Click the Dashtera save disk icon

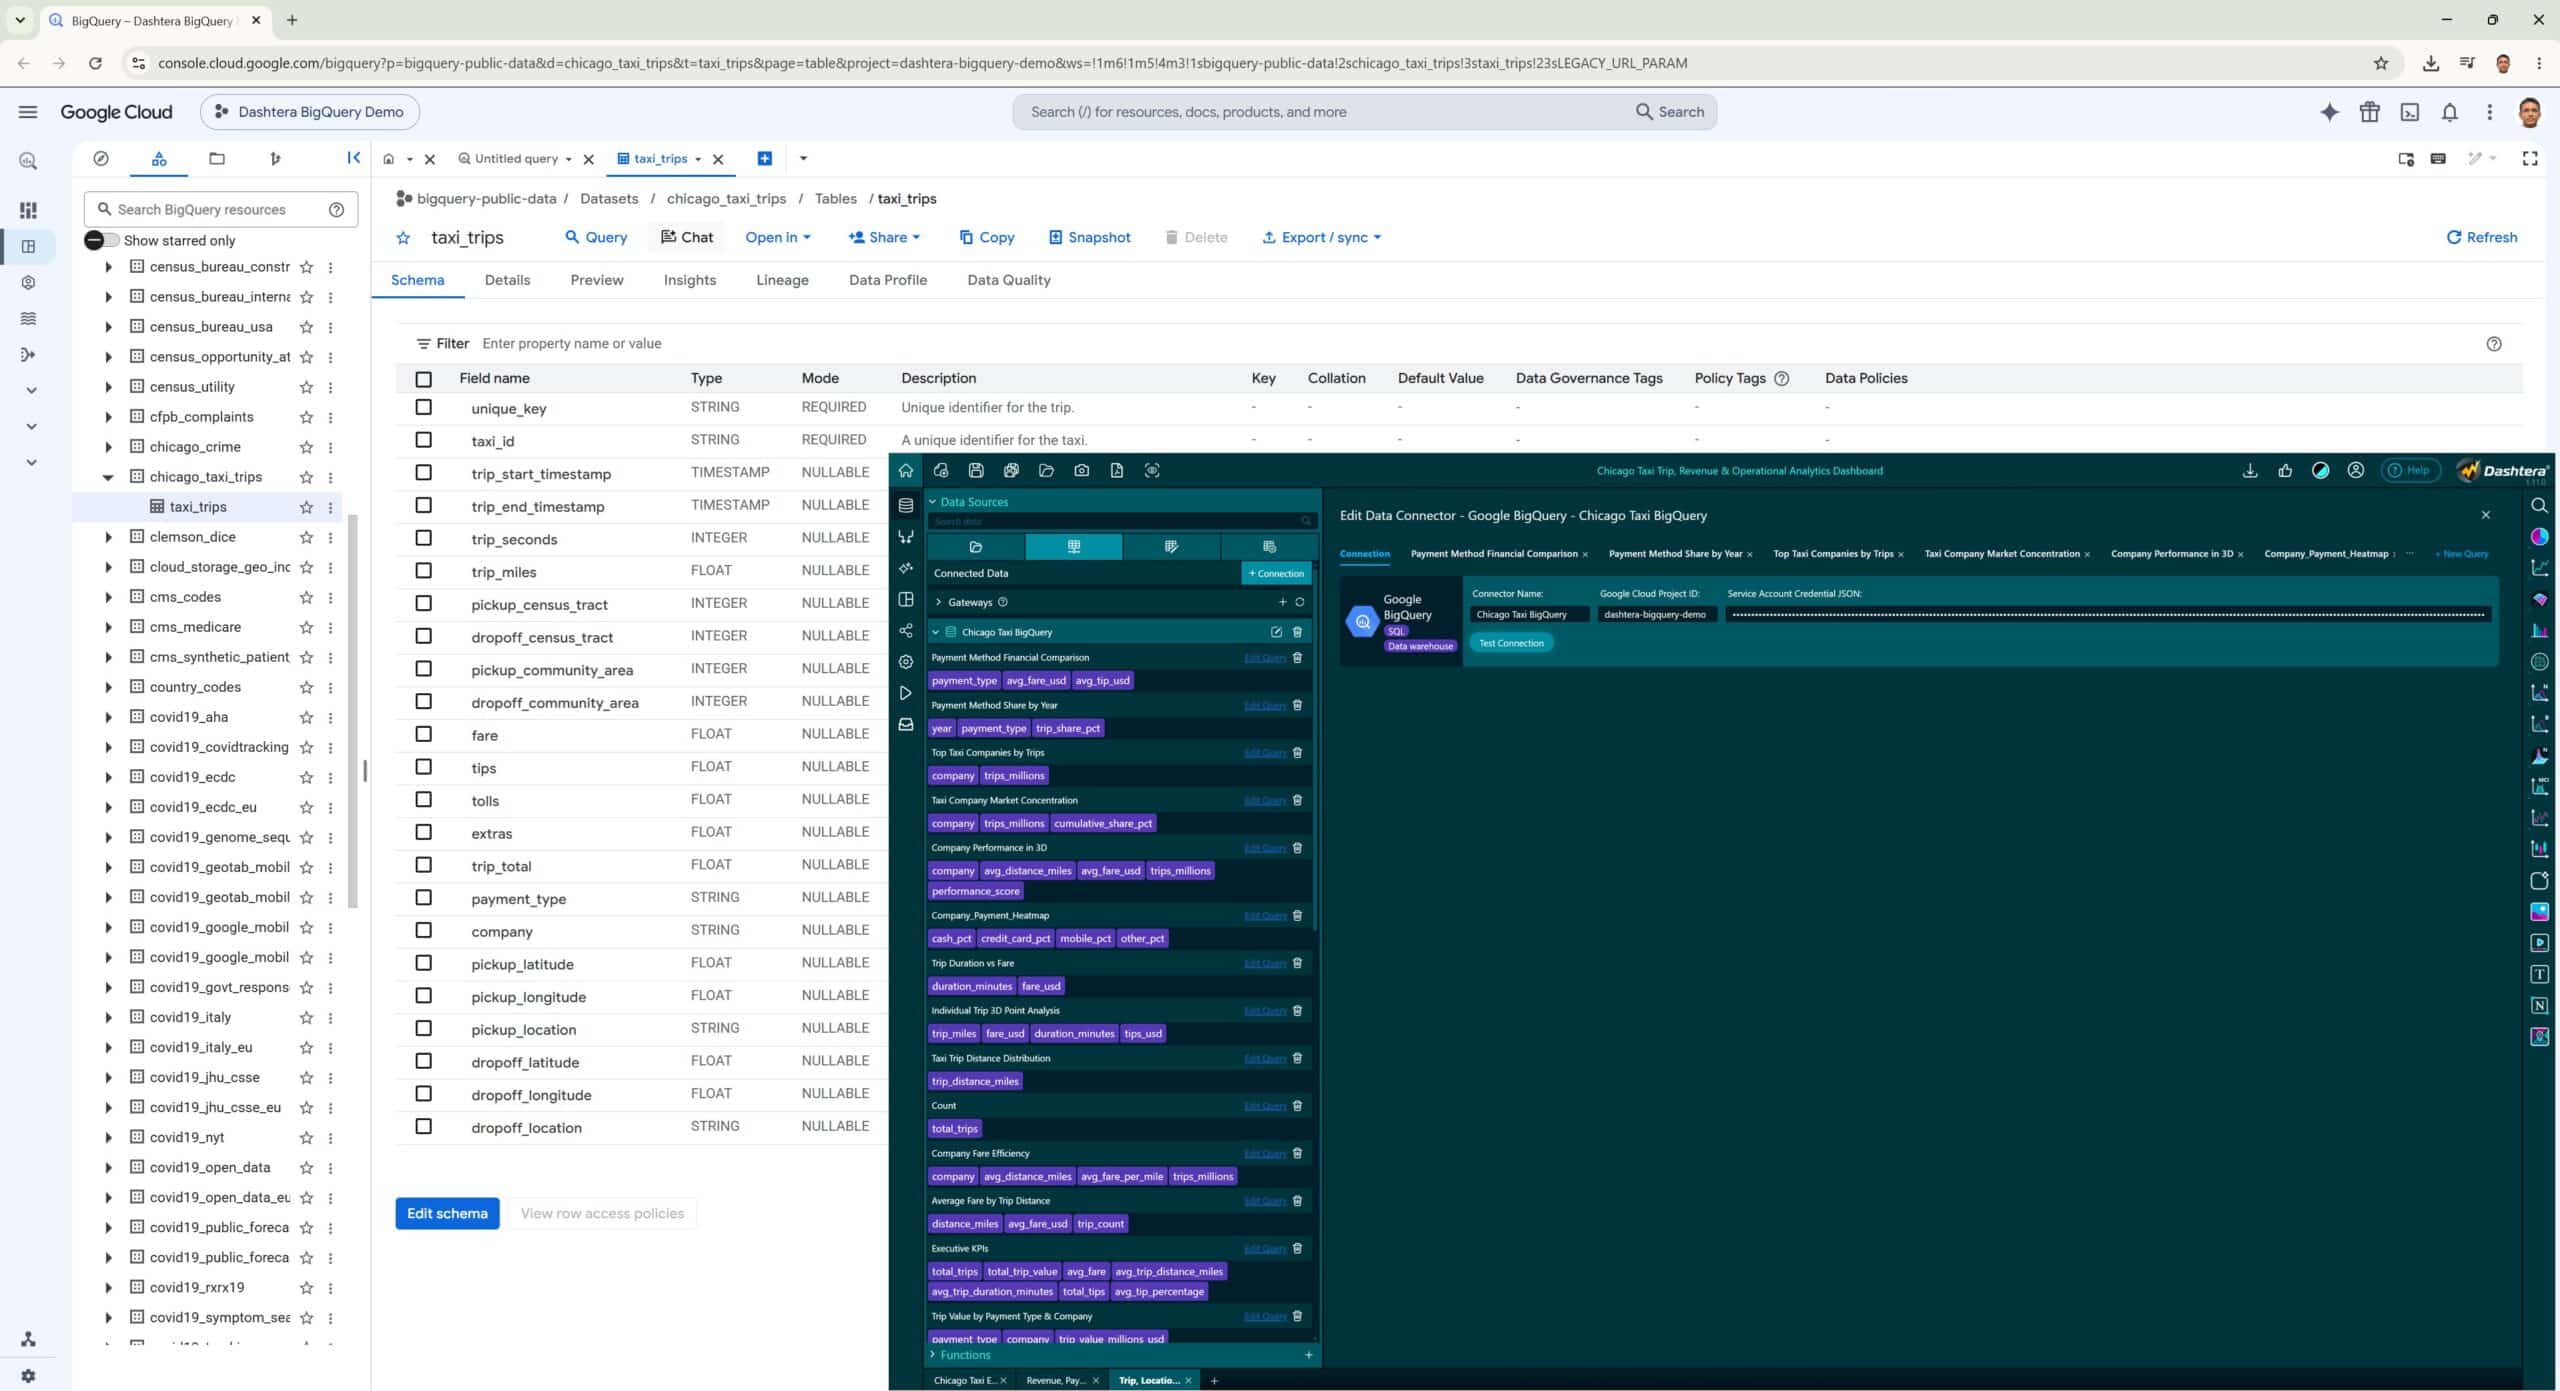tap(976, 471)
